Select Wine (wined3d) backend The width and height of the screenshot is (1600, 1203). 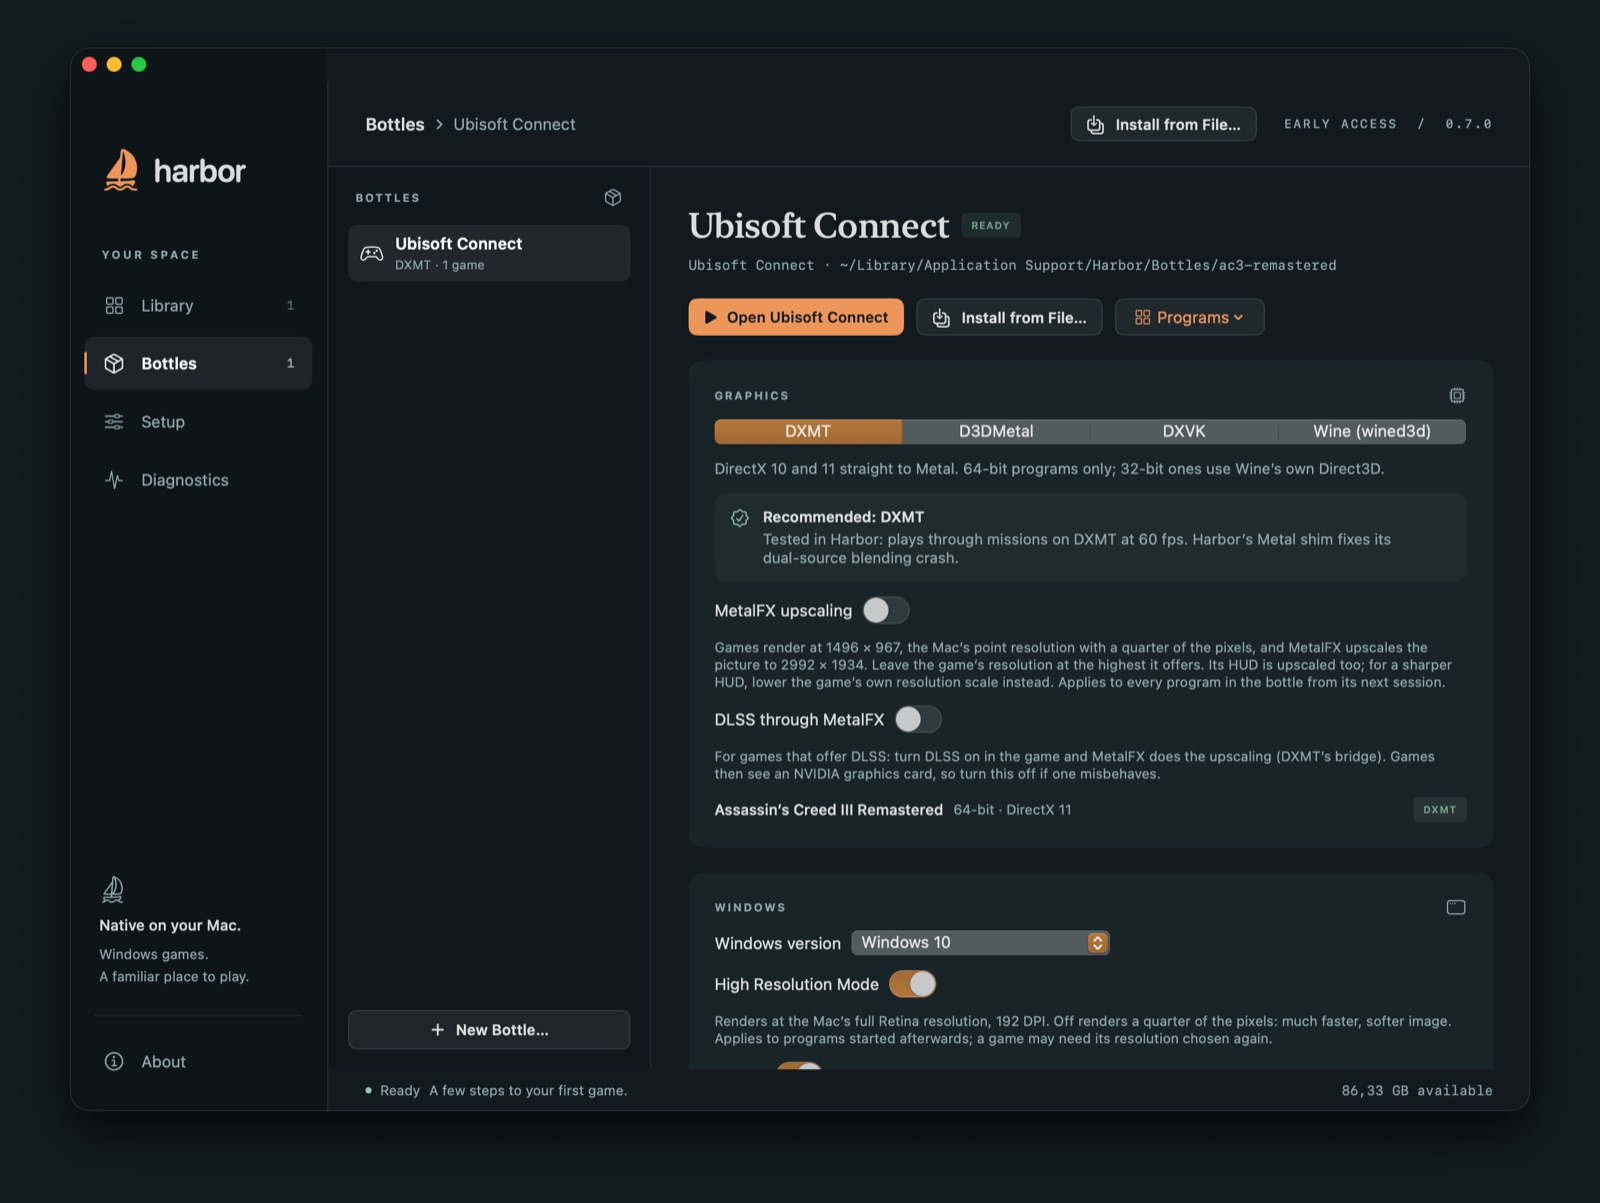1372,431
